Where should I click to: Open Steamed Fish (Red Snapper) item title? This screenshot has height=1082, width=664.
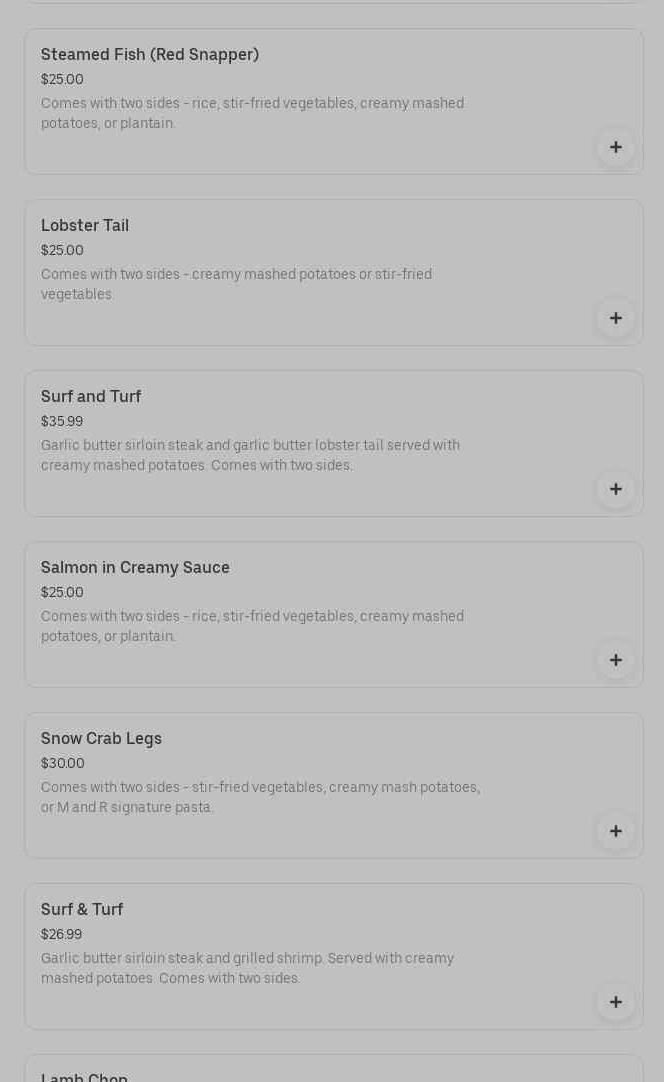150,55
